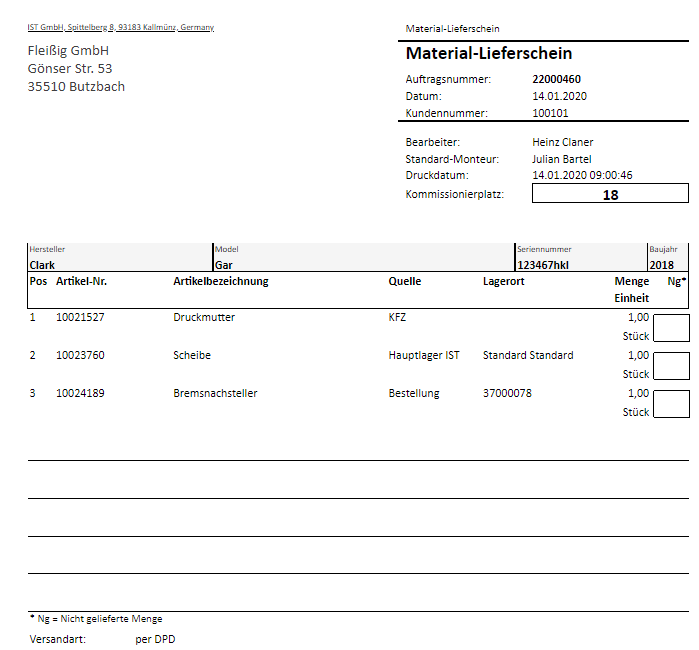Click the Artikelbezeichnung column header
This screenshot has width=699, height=650.
(220, 281)
